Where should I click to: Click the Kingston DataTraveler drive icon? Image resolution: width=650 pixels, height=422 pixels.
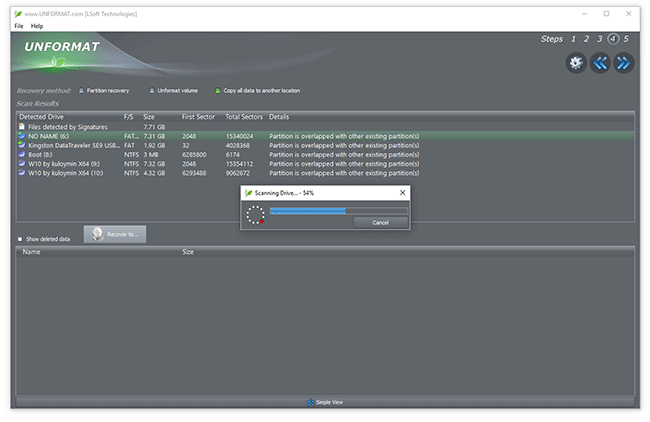point(22,145)
